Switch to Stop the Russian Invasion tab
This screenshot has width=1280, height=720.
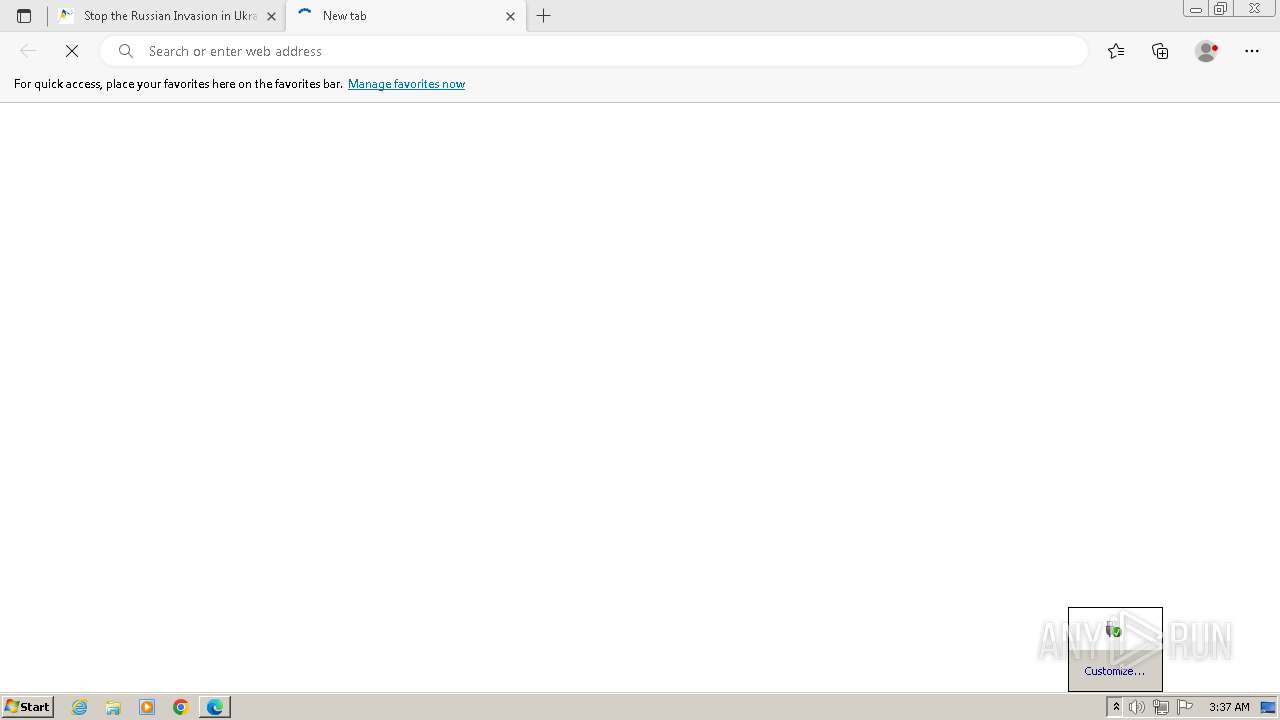[x=167, y=16]
